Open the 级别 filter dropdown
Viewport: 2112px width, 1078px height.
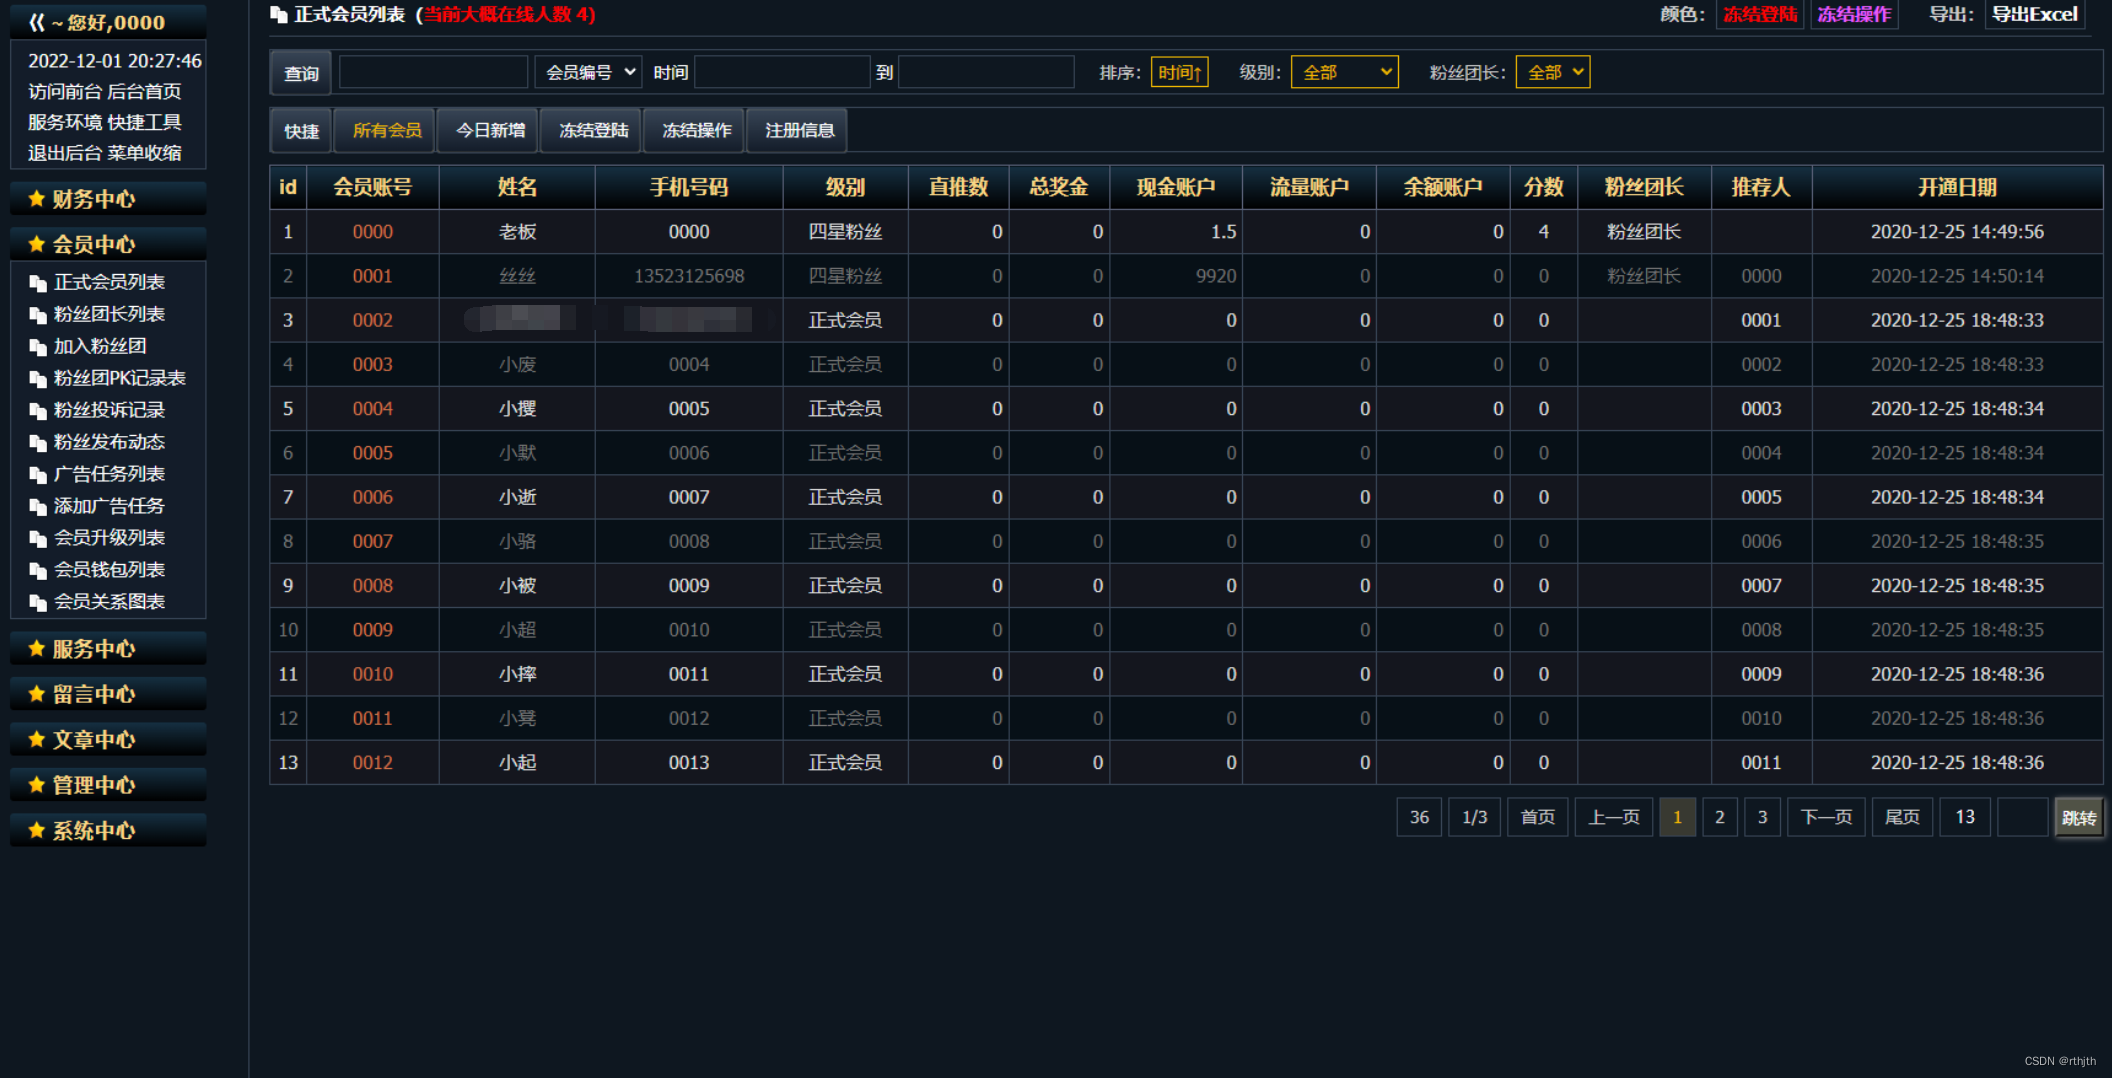coord(1345,72)
